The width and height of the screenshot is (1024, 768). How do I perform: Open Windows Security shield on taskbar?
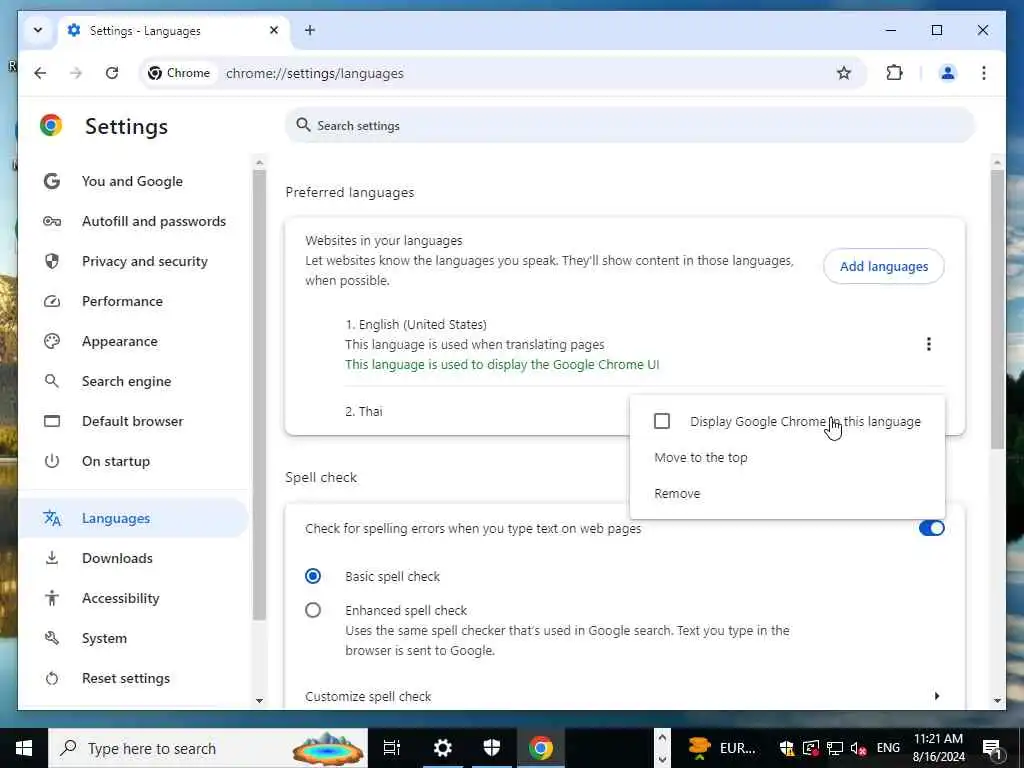point(491,748)
